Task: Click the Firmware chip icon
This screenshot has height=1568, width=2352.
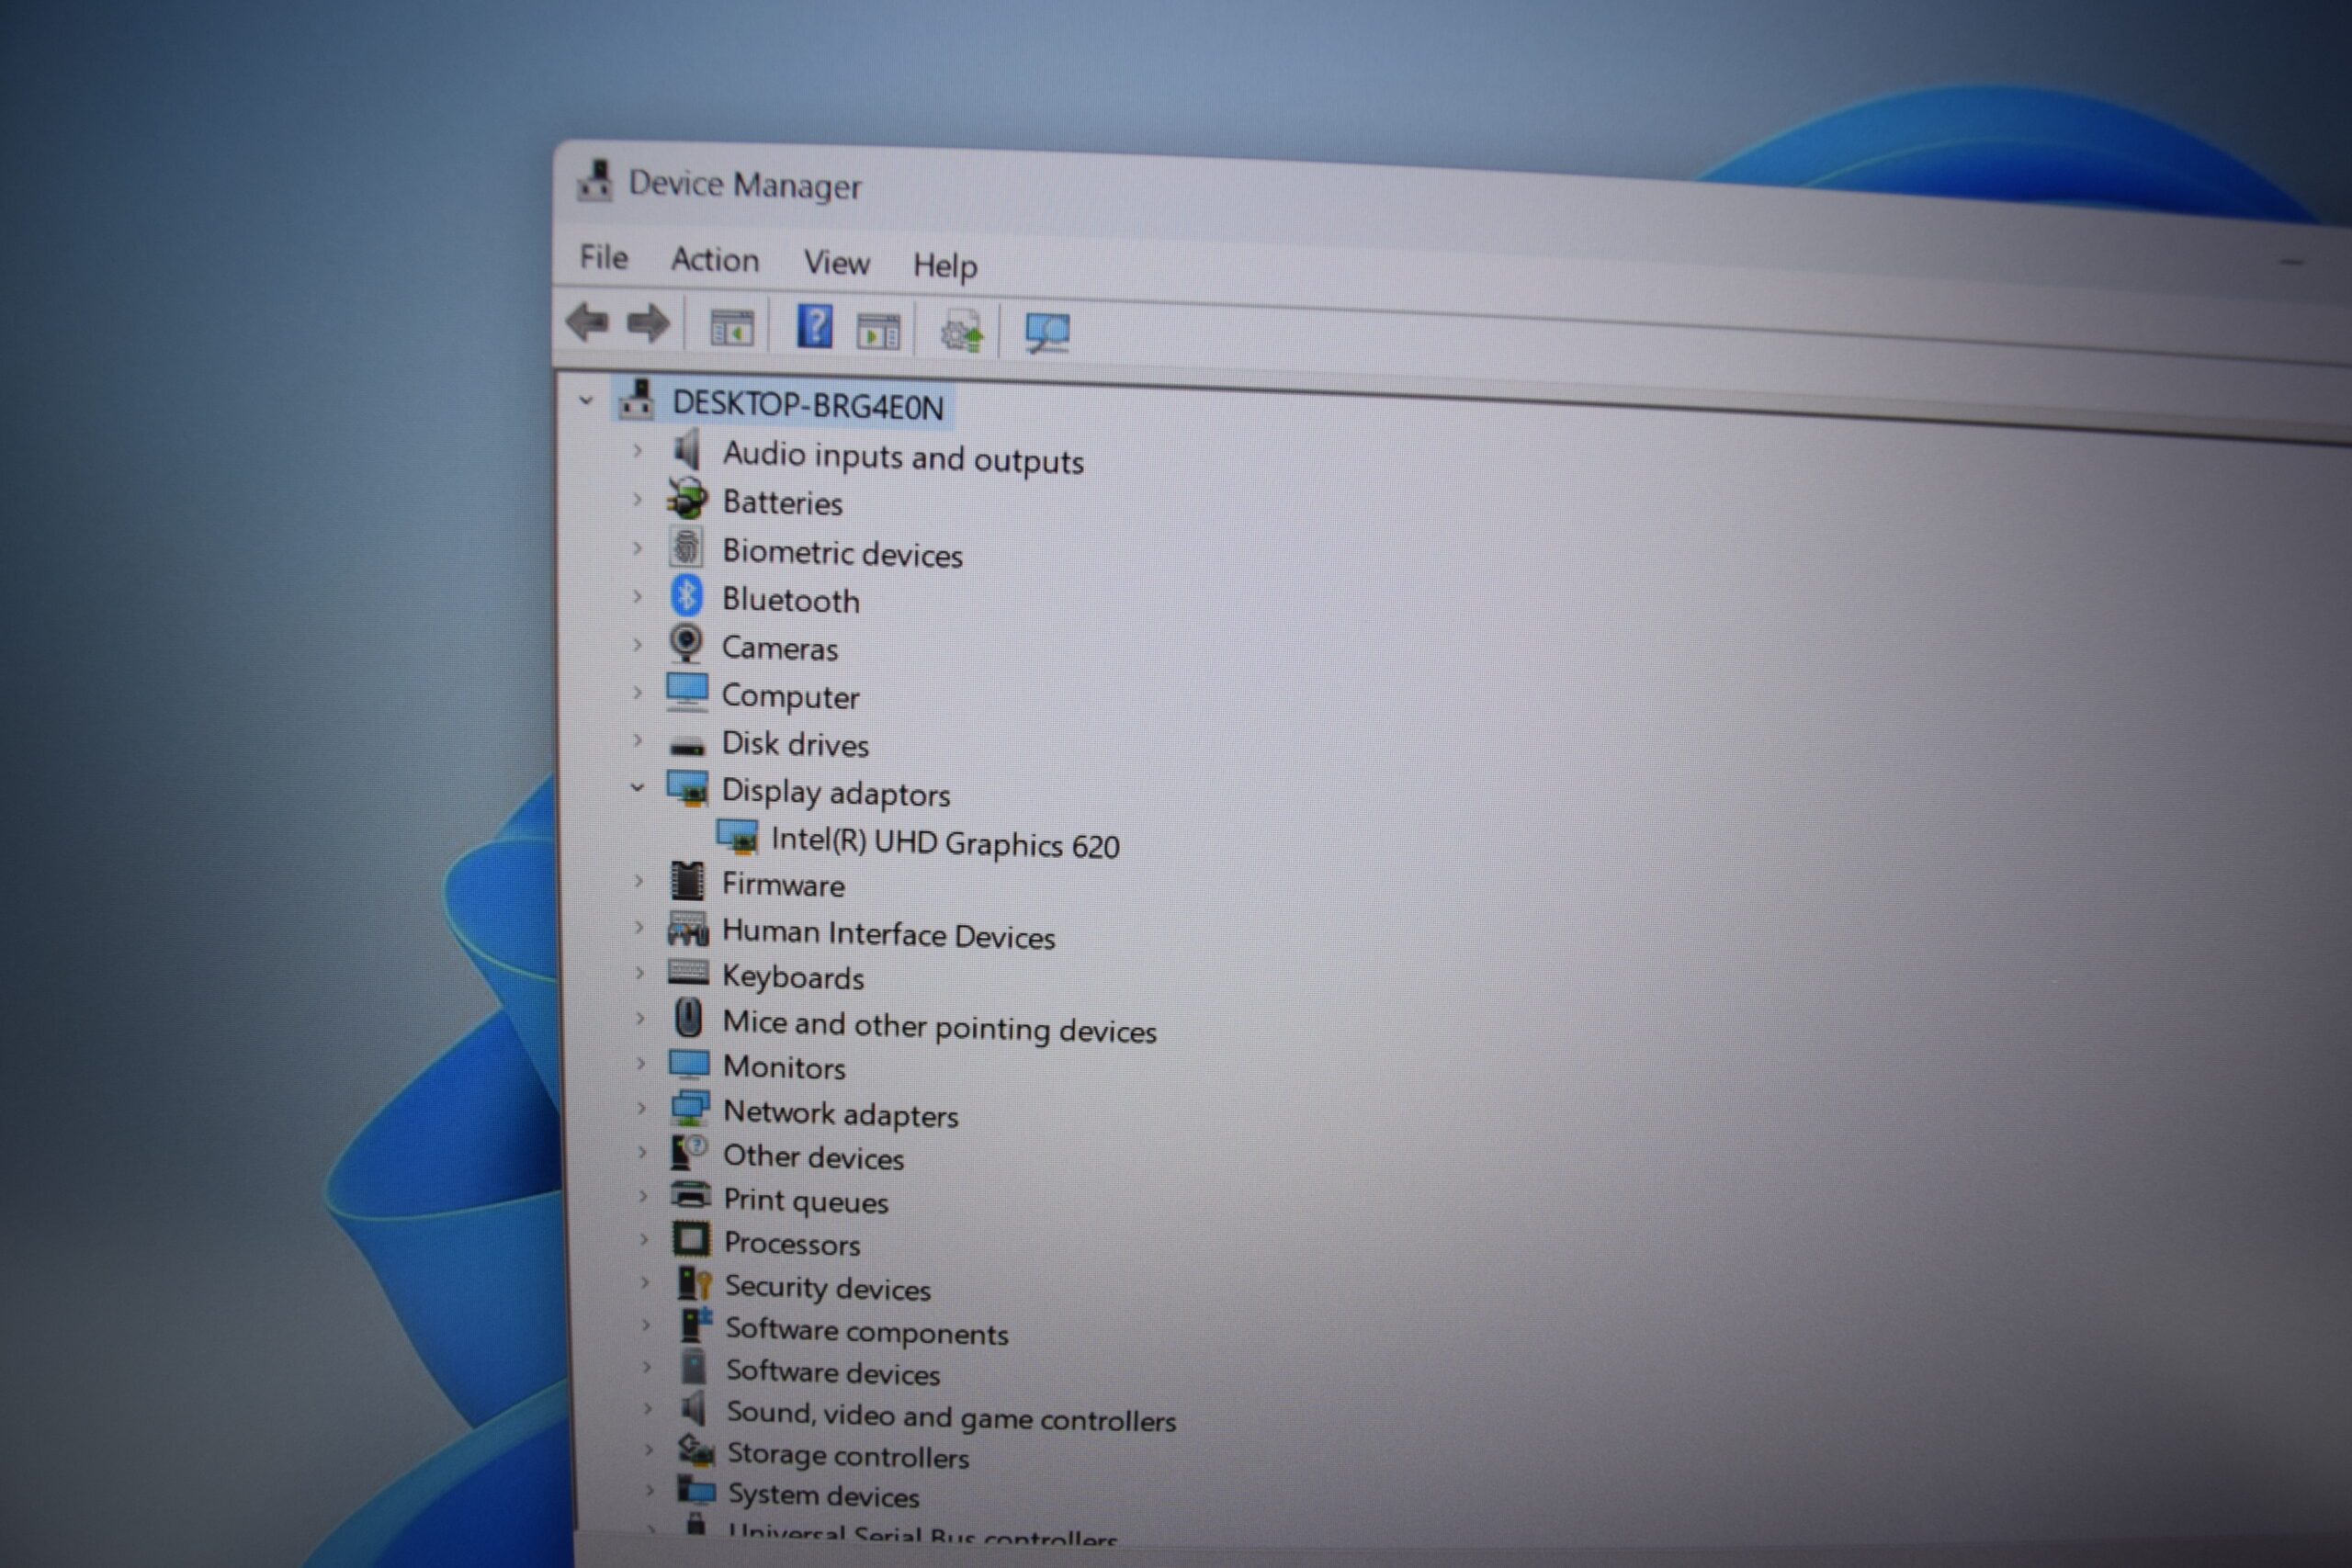Action: (x=687, y=881)
